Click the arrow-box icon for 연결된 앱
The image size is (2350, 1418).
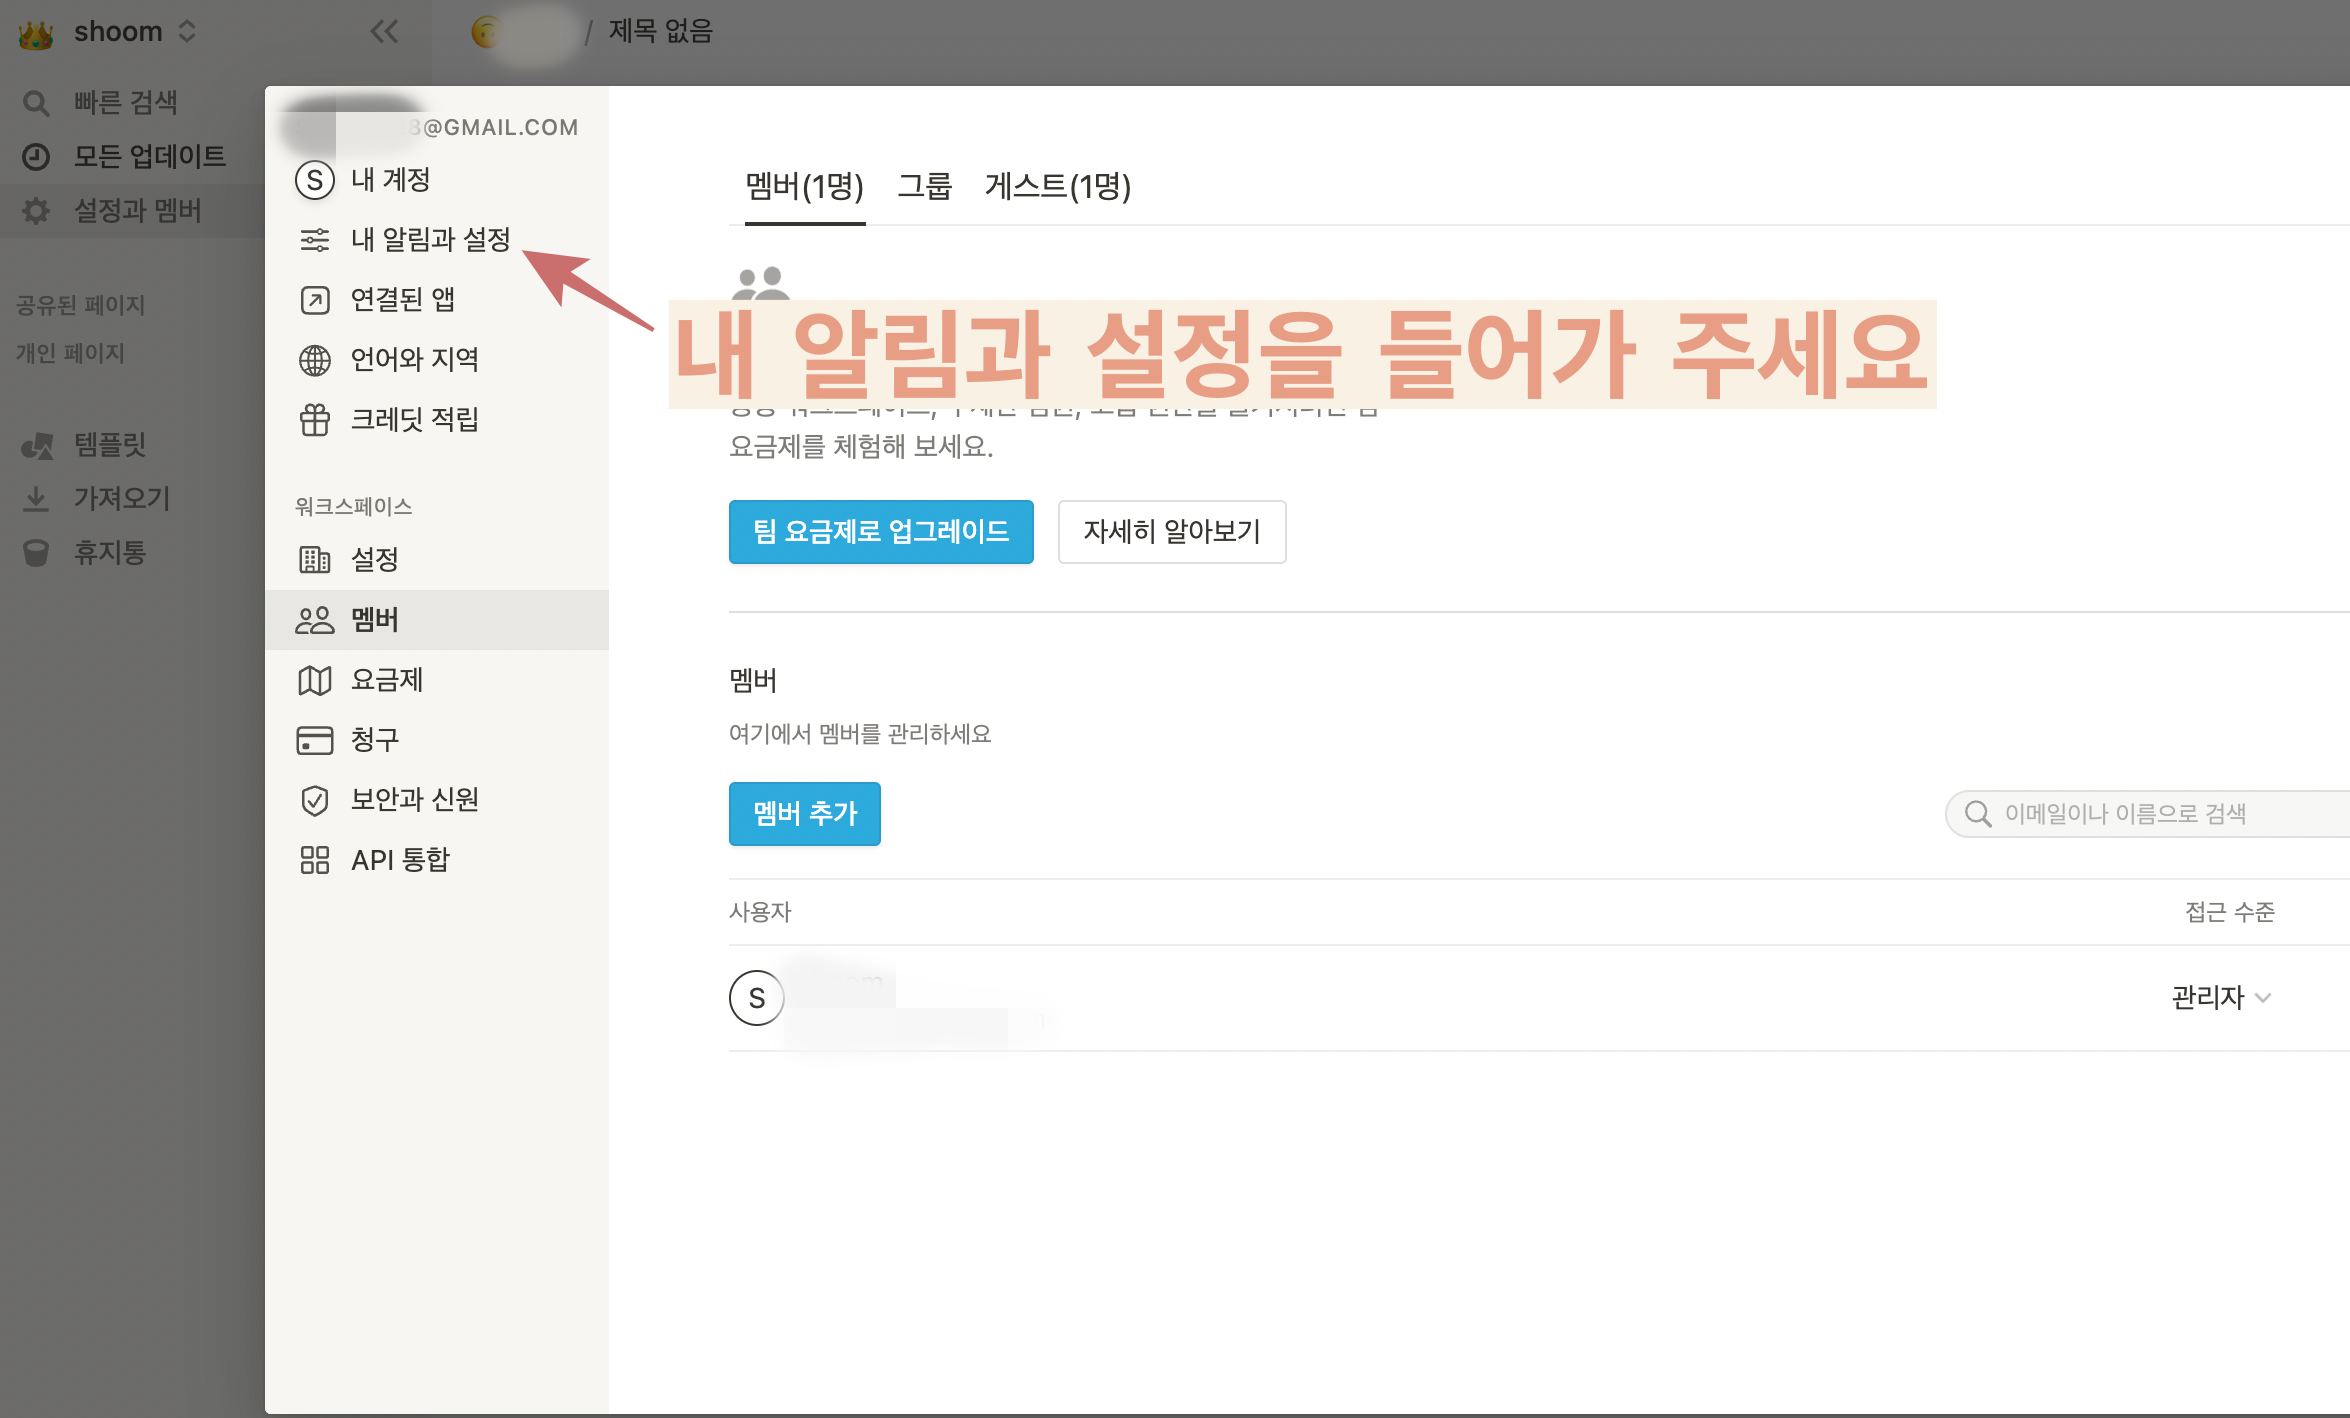click(314, 300)
